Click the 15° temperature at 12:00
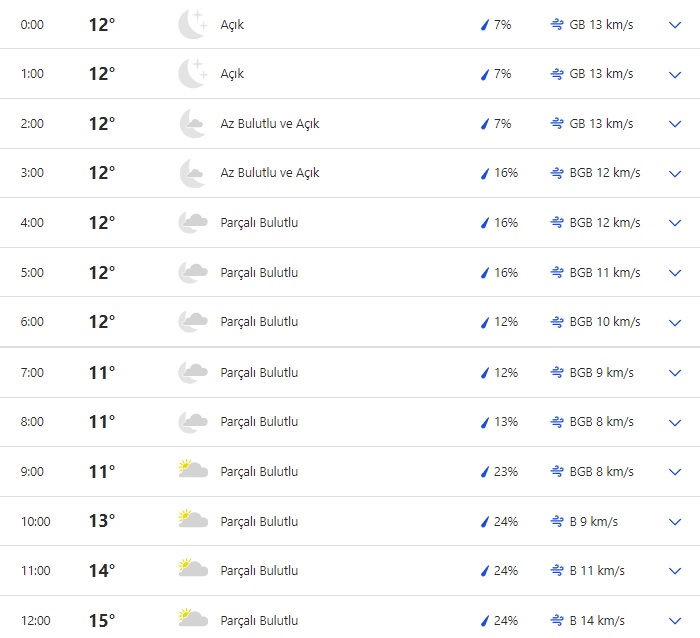Image resolution: width=700 pixels, height=638 pixels. click(x=102, y=620)
